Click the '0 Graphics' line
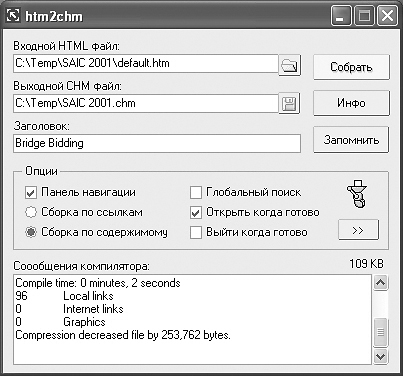 click(60, 322)
